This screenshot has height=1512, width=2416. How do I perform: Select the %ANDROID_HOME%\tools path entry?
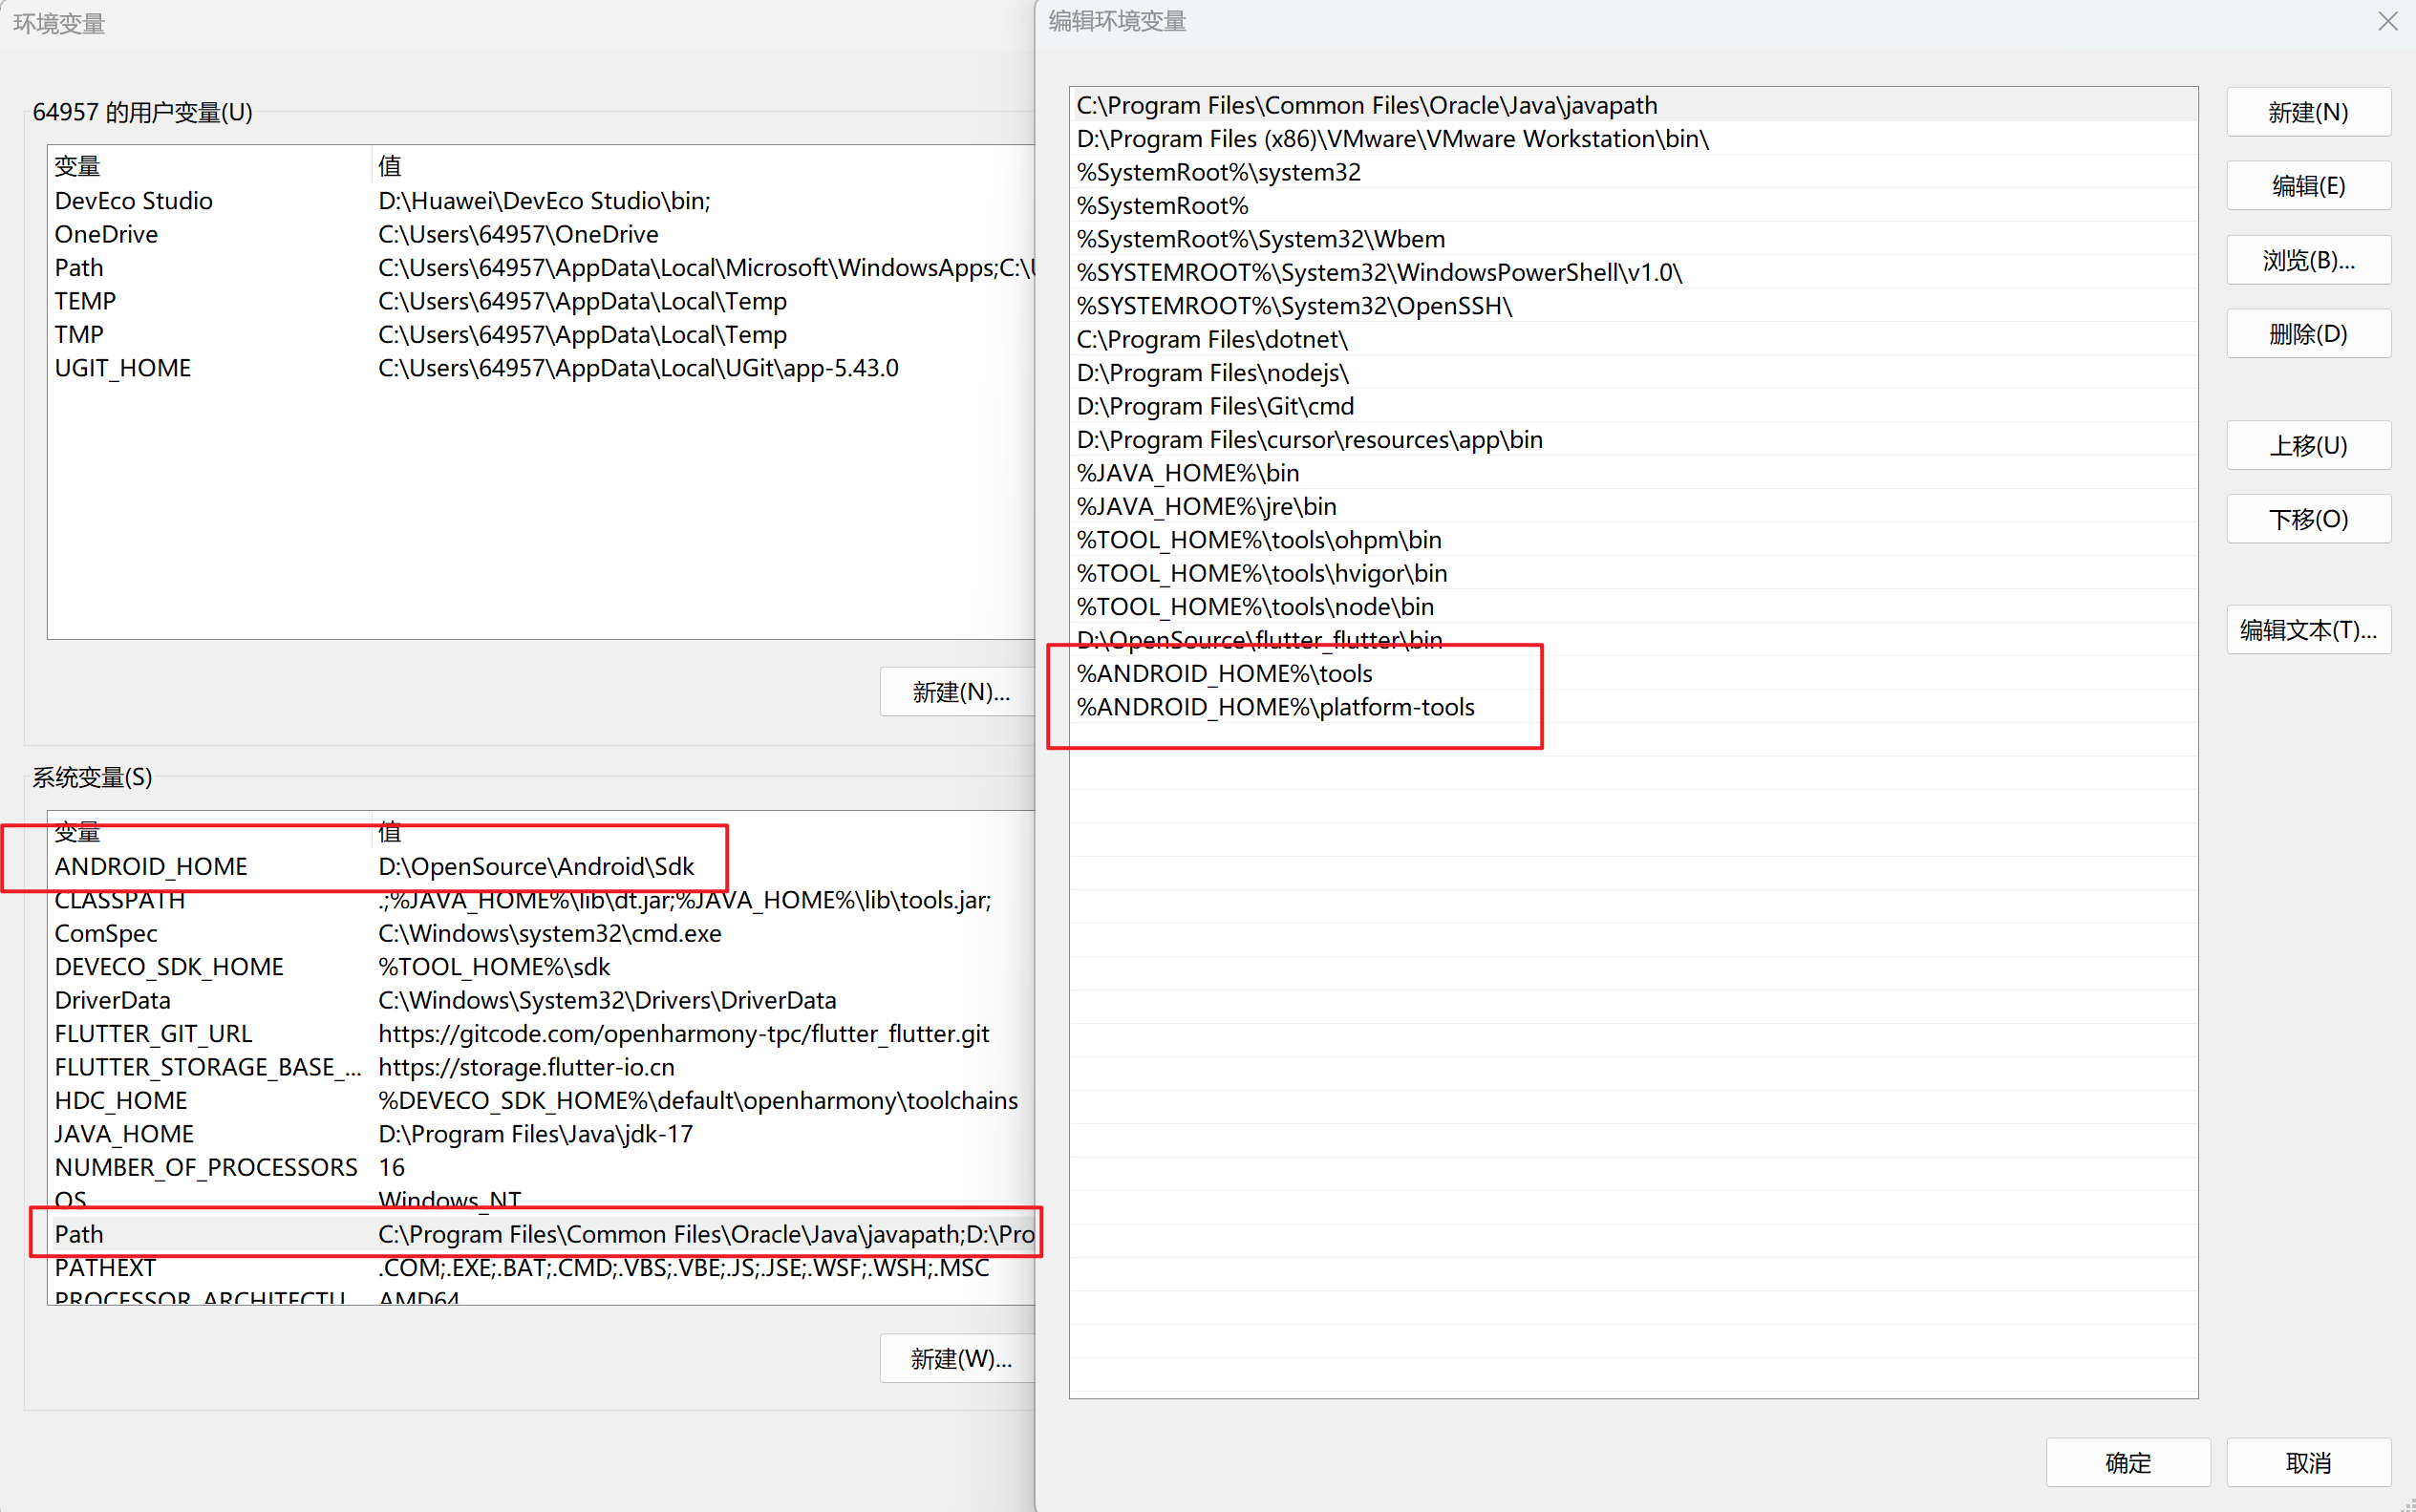click(1224, 674)
